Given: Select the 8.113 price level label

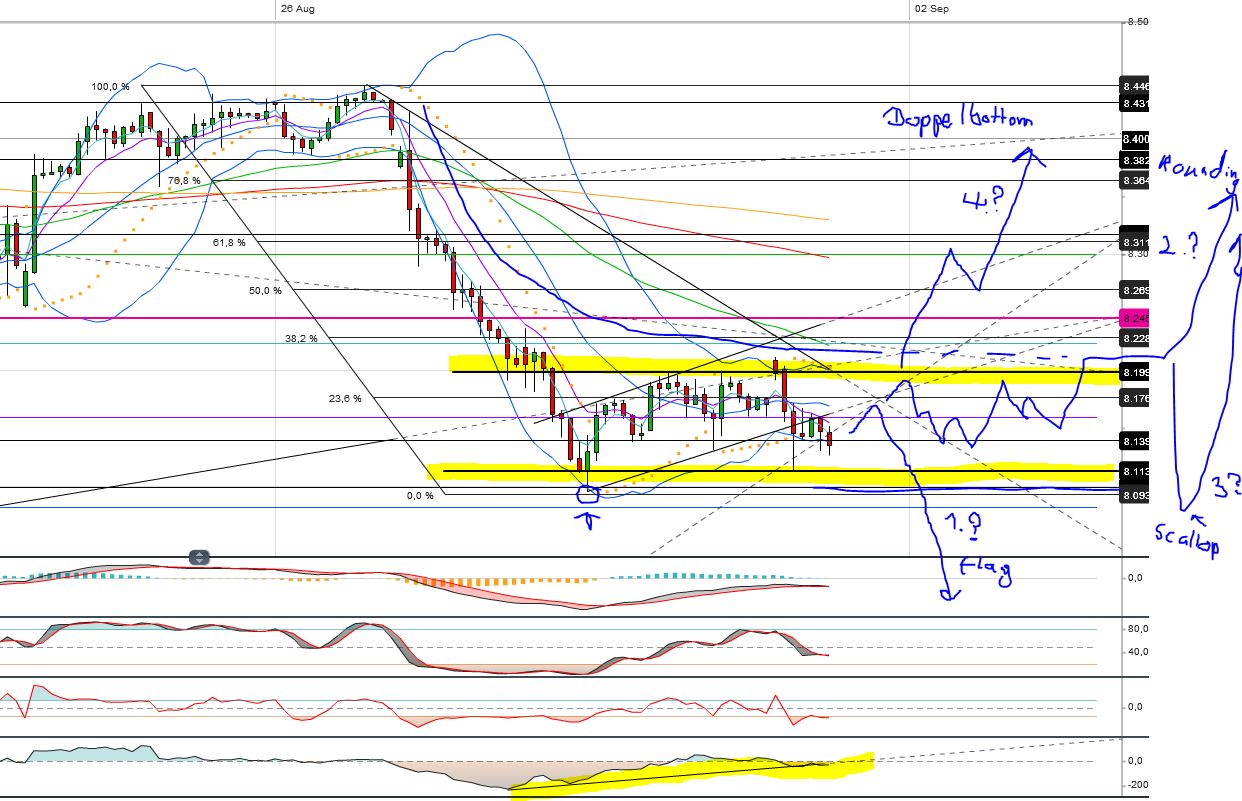Looking at the screenshot, I should tap(1134, 472).
